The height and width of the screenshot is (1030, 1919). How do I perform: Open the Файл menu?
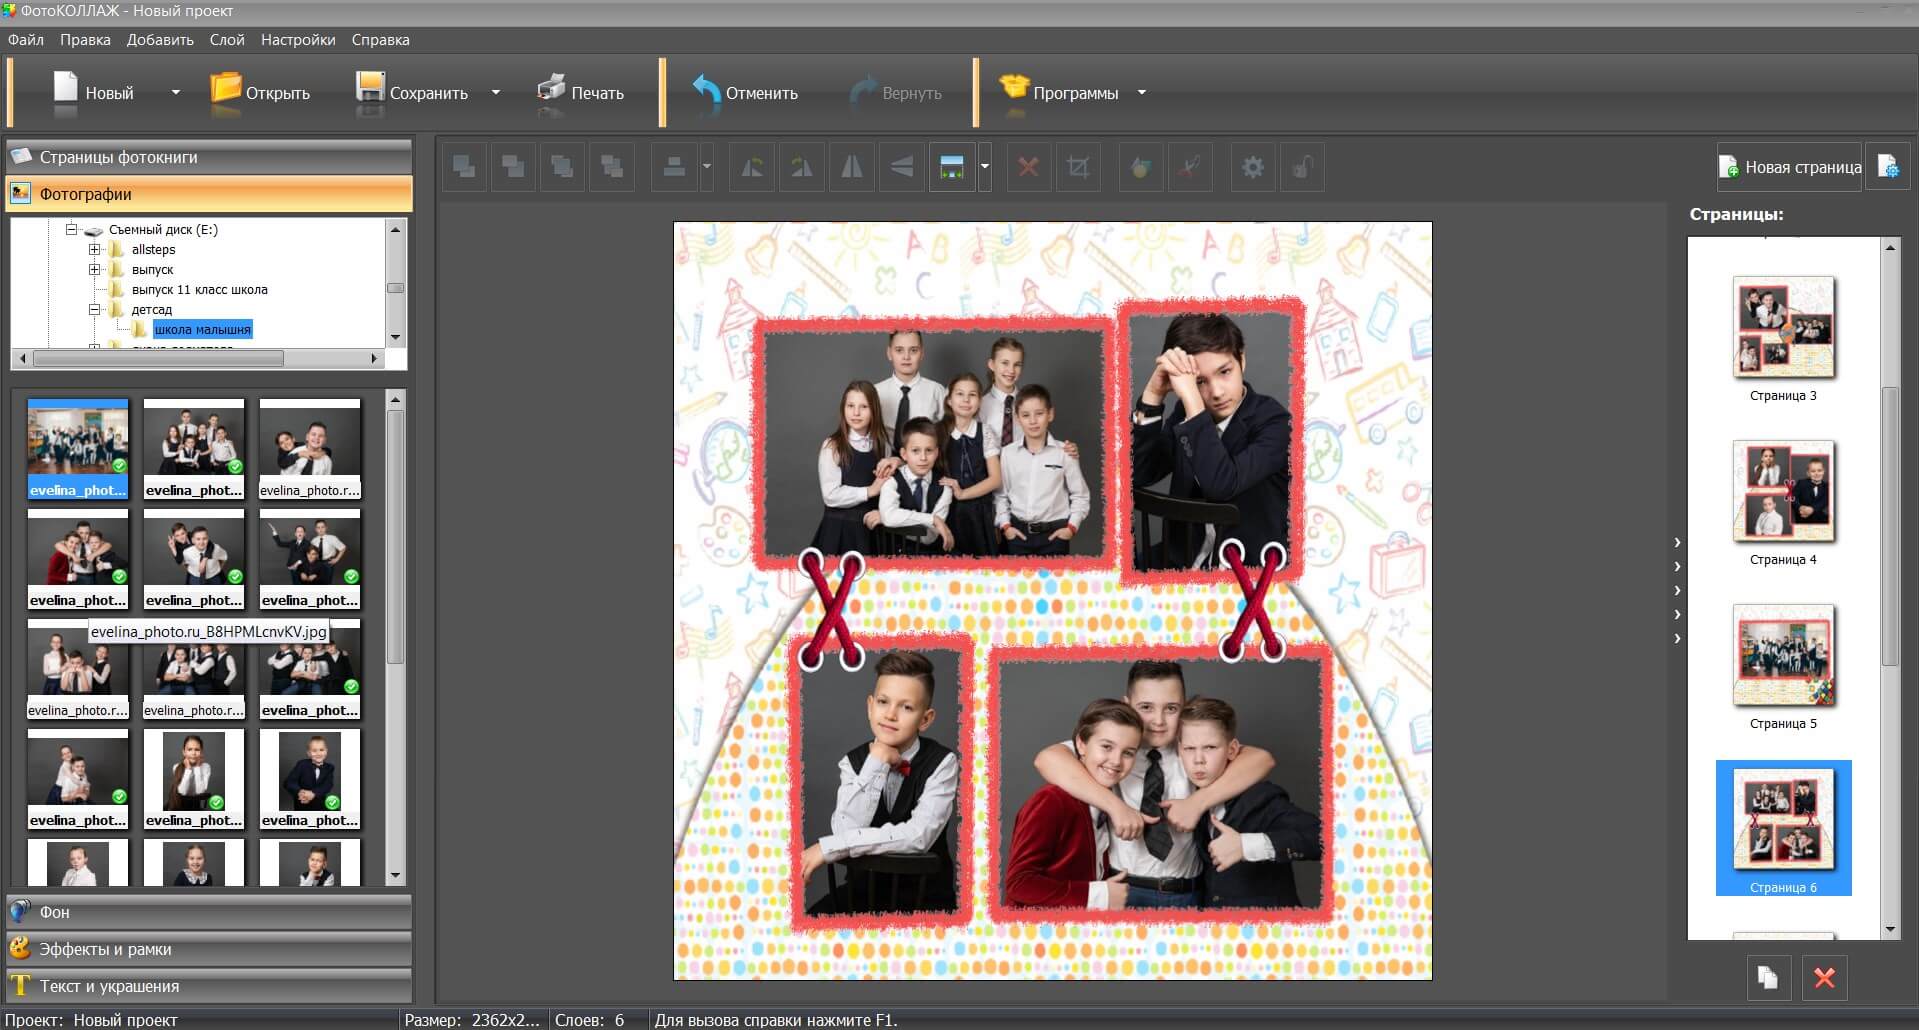click(x=26, y=40)
